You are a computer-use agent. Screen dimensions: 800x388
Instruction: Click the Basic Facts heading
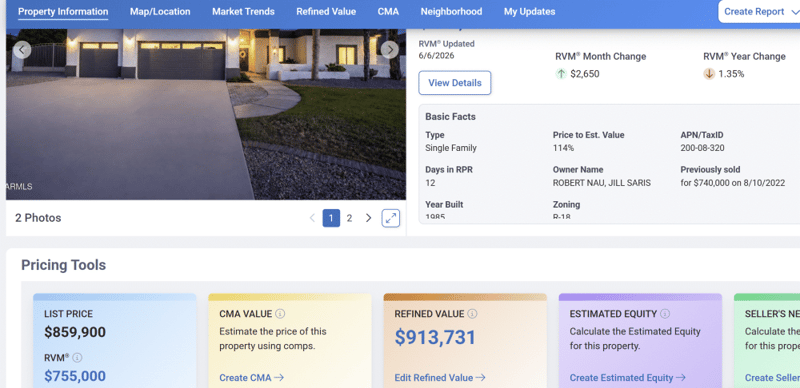[x=451, y=117]
